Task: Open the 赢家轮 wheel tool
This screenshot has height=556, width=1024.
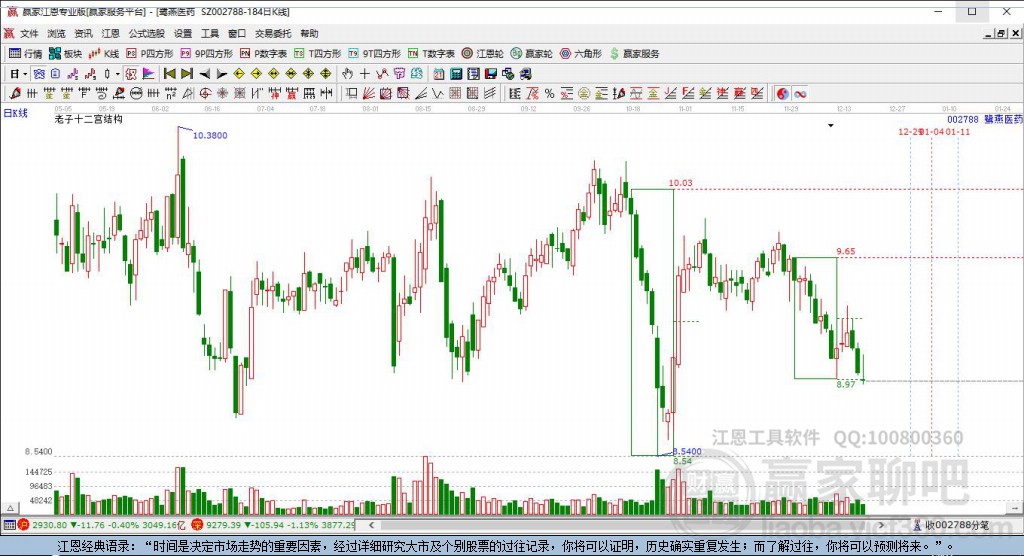Action: (532, 54)
